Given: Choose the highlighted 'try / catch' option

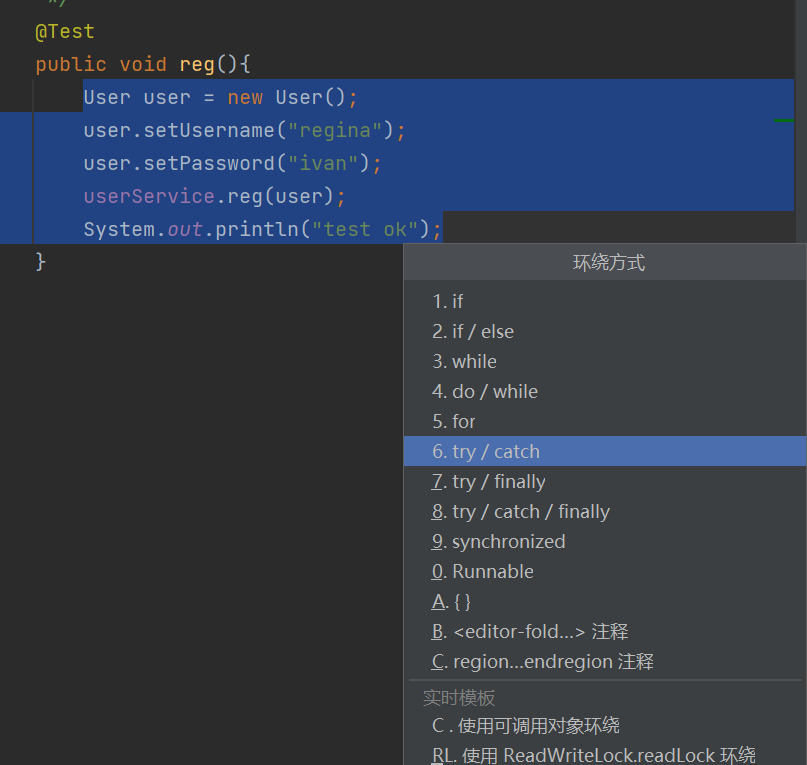Looking at the screenshot, I should tap(486, 451).
